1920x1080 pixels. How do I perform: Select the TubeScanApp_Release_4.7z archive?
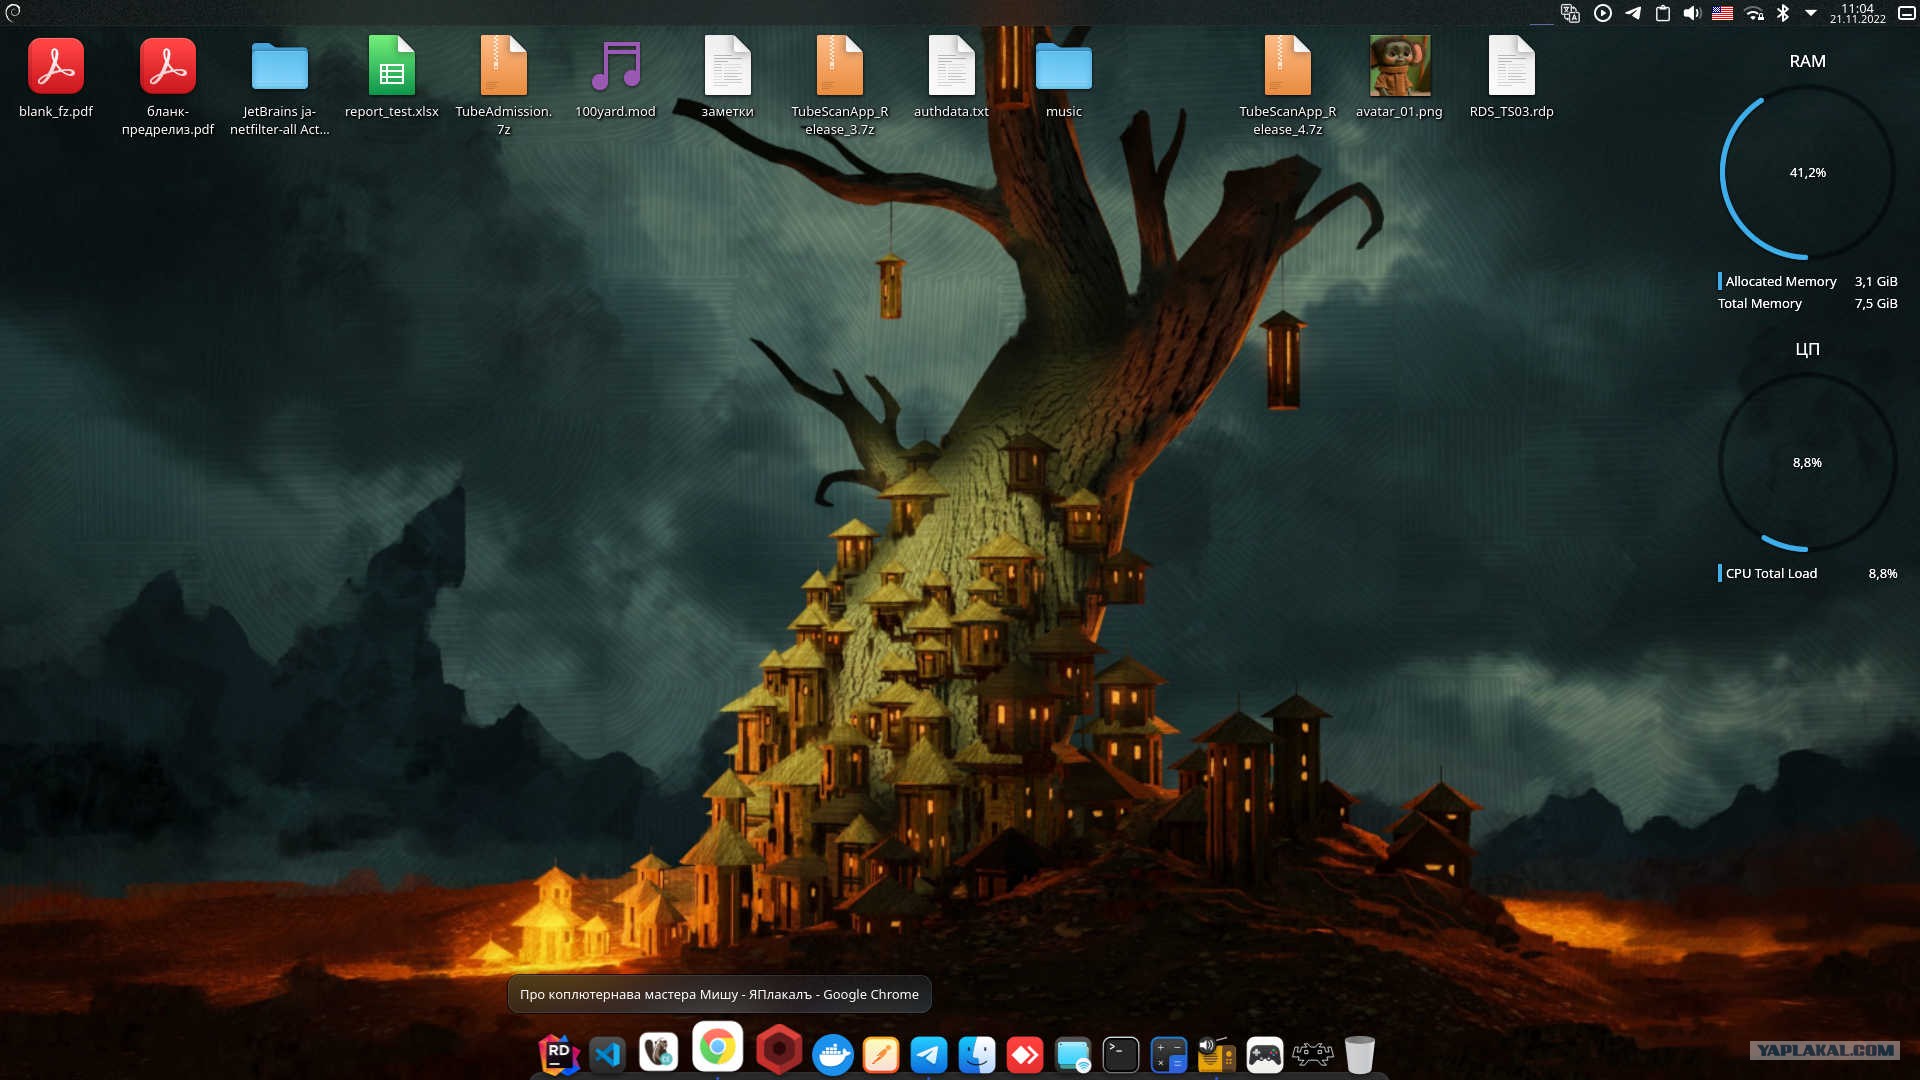(1288, 86)
